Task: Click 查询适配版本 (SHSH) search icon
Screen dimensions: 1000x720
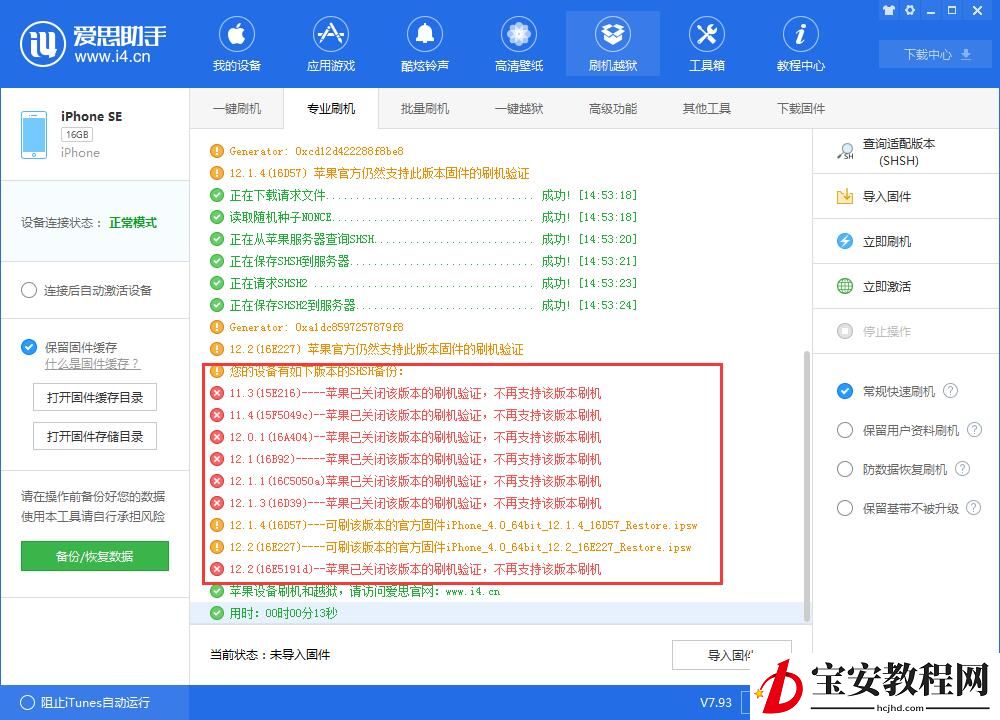Action: [x=845, y=152]
